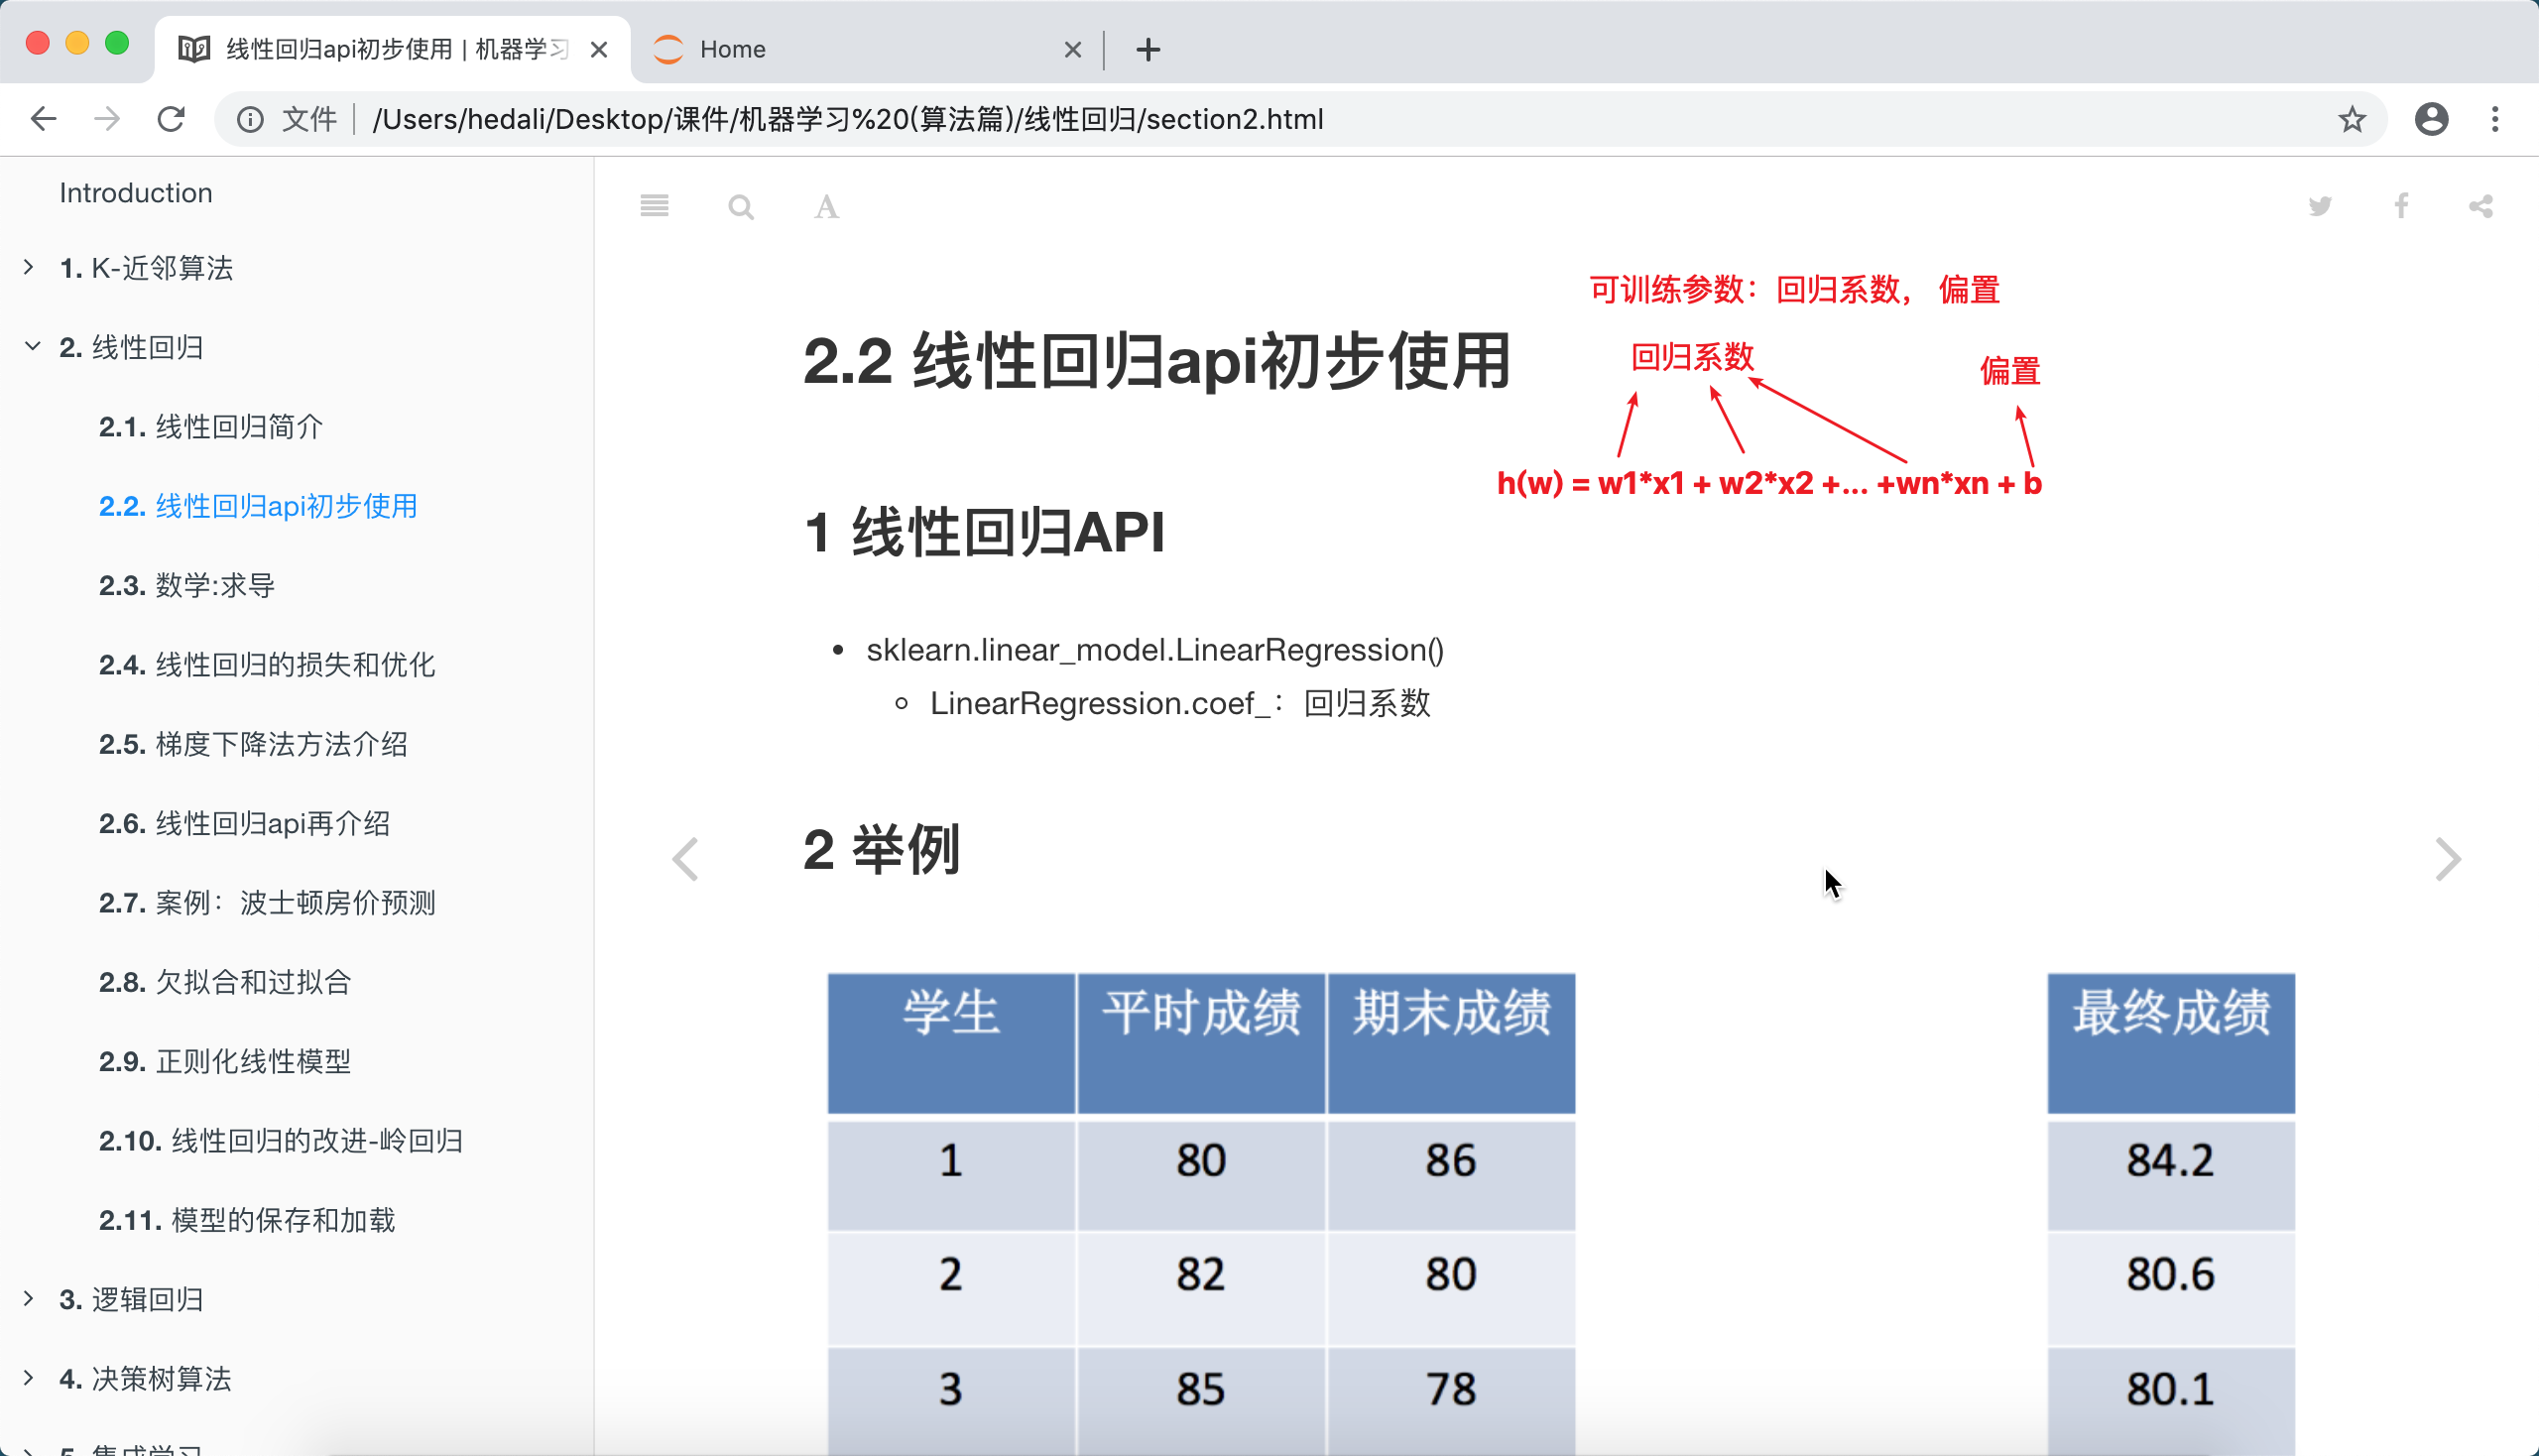Open the share options icon
The height and width of the screenshot is (1456, 2539).
(x=2481, y=206)
